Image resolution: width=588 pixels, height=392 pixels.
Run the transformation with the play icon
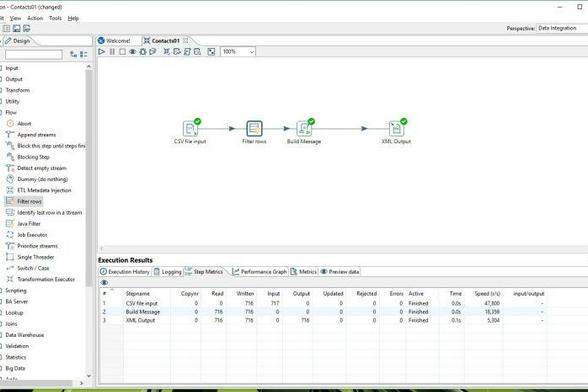101,52
